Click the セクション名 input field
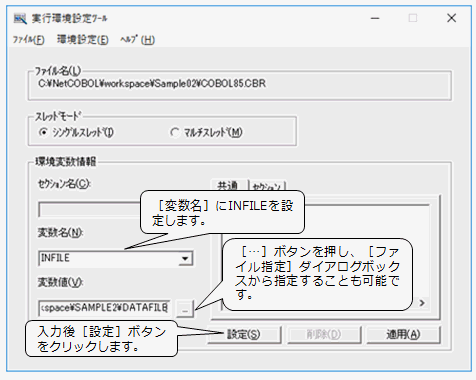 click(x=90, y=210)
